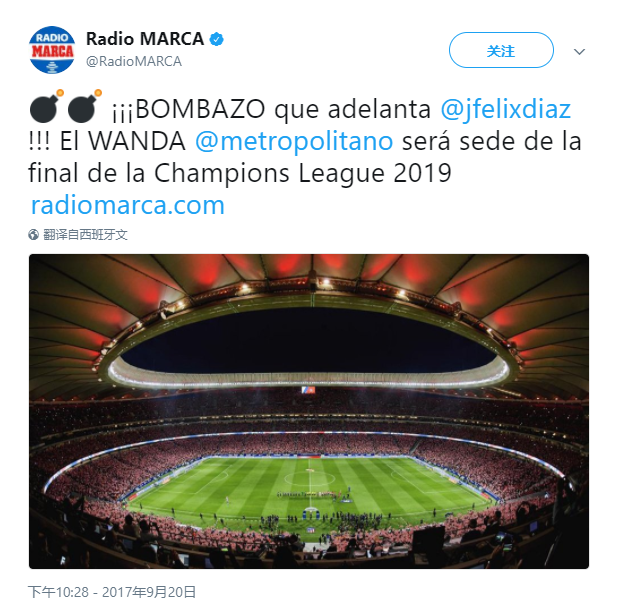Open the @jfelixdiaz mention
Image resolution: width=622 pixels, height=612 pixels.
pos(506,109)
